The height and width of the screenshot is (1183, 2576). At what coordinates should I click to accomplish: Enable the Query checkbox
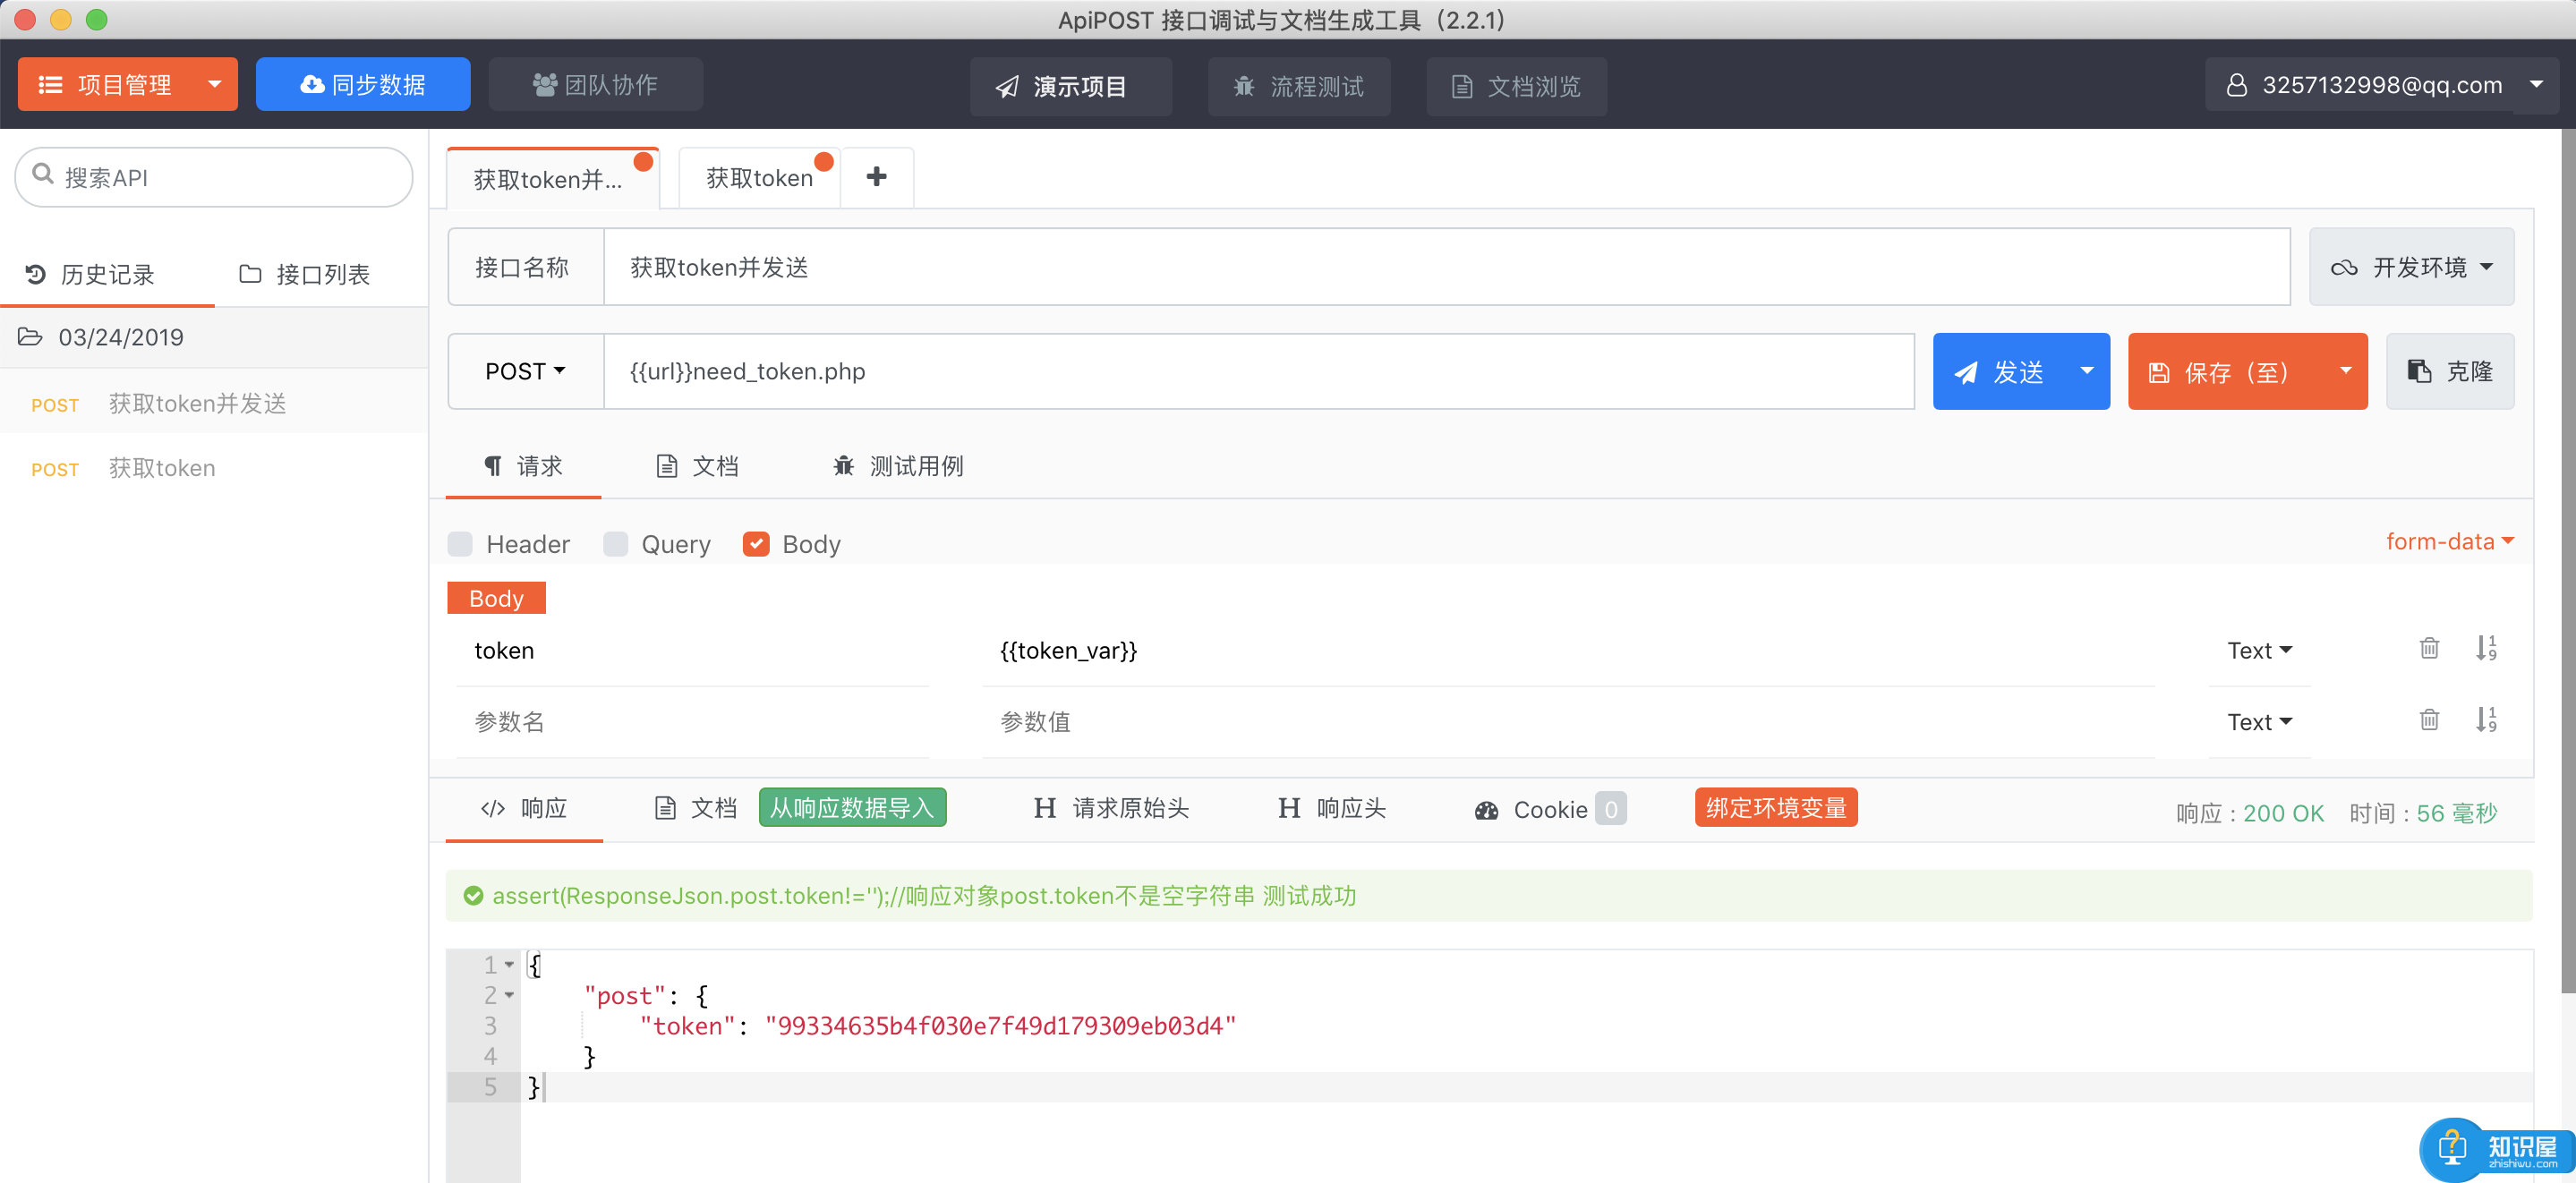click(615, 544)
